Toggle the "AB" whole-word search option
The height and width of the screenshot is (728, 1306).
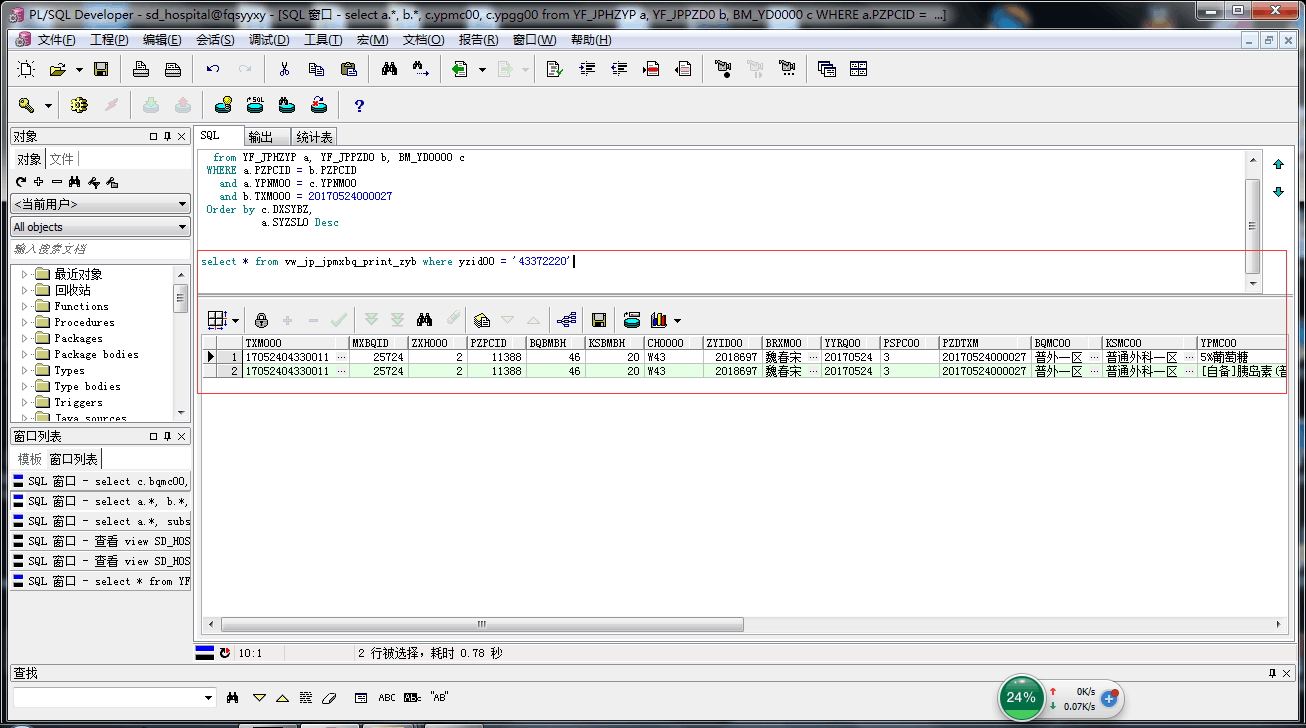pos(439,698)
